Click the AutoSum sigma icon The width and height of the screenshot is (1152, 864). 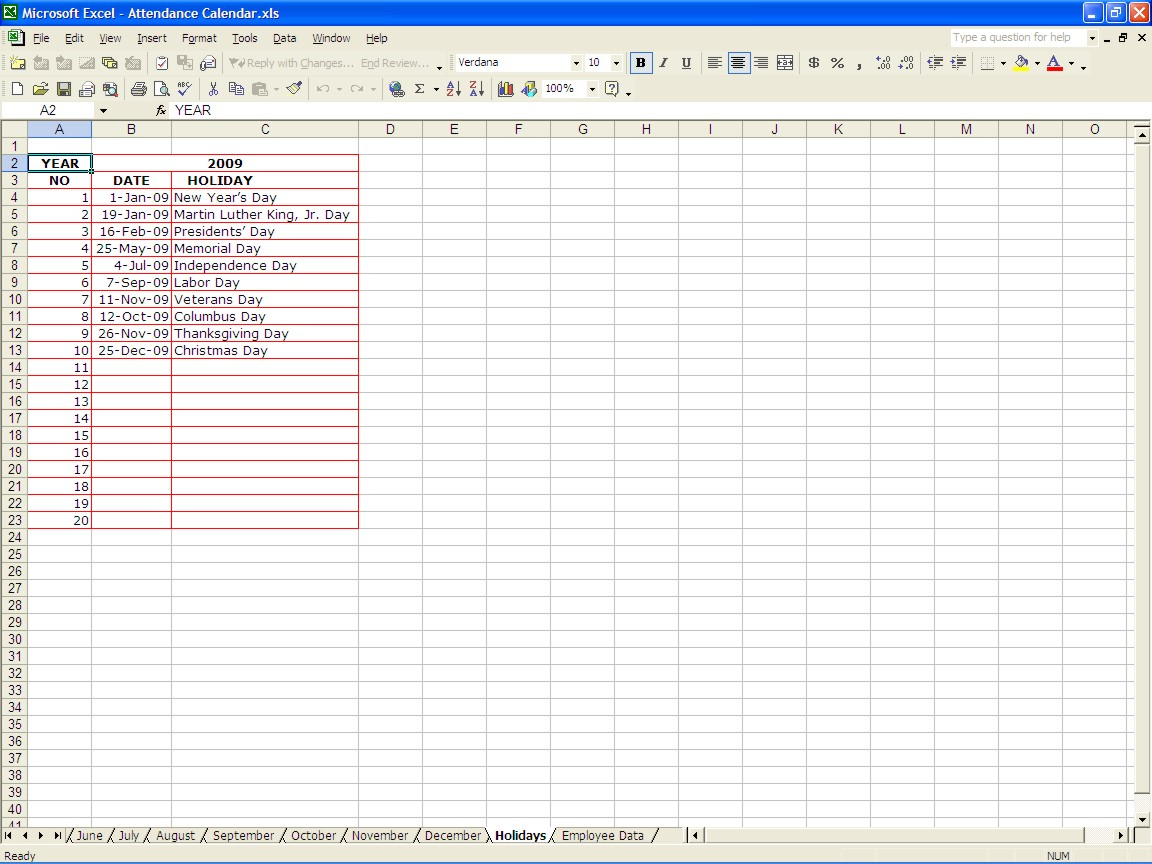420,89
